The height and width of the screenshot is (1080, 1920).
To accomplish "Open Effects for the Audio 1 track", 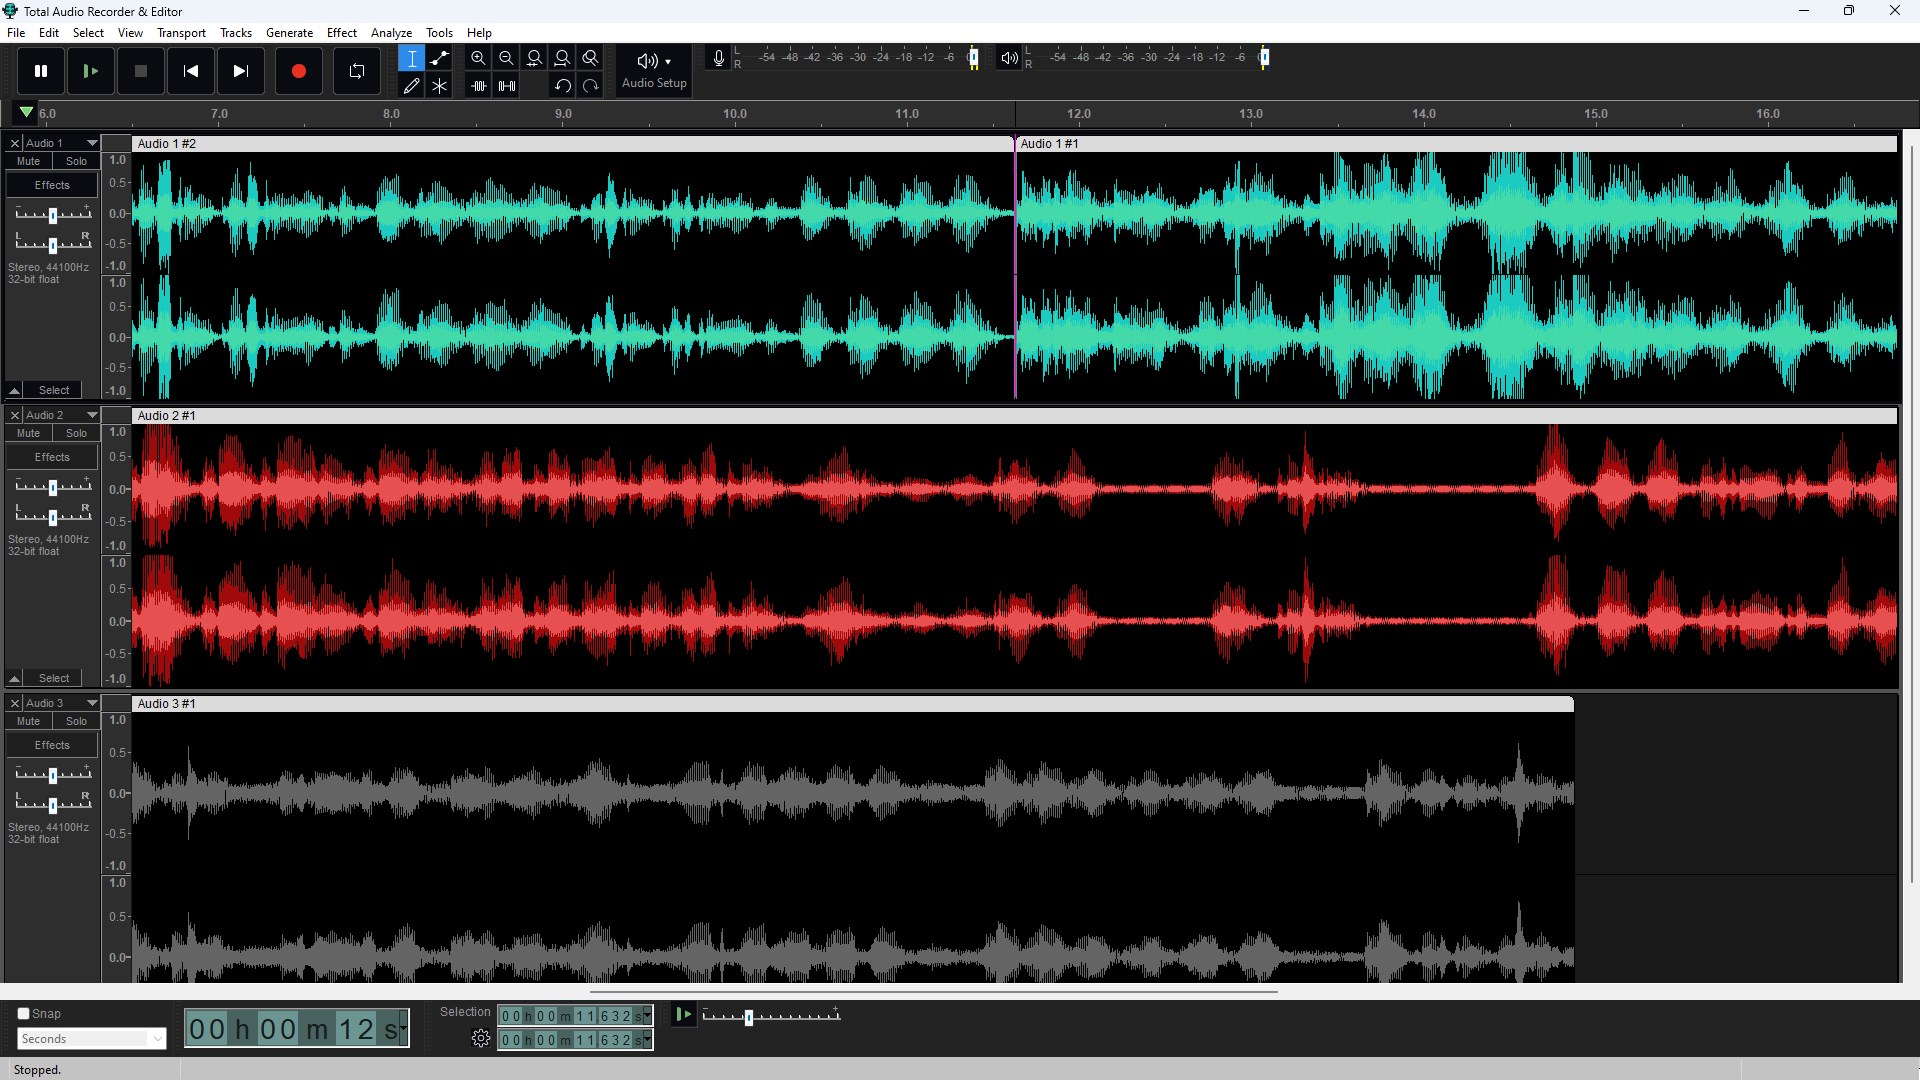I will pos(51,184).
